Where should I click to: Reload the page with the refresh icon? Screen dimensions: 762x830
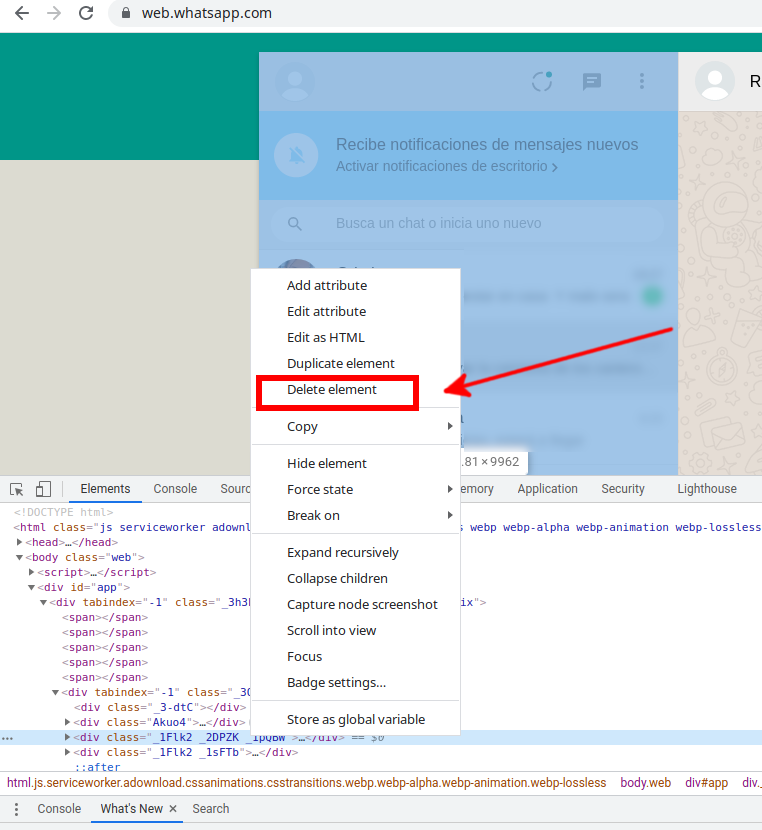86,14
